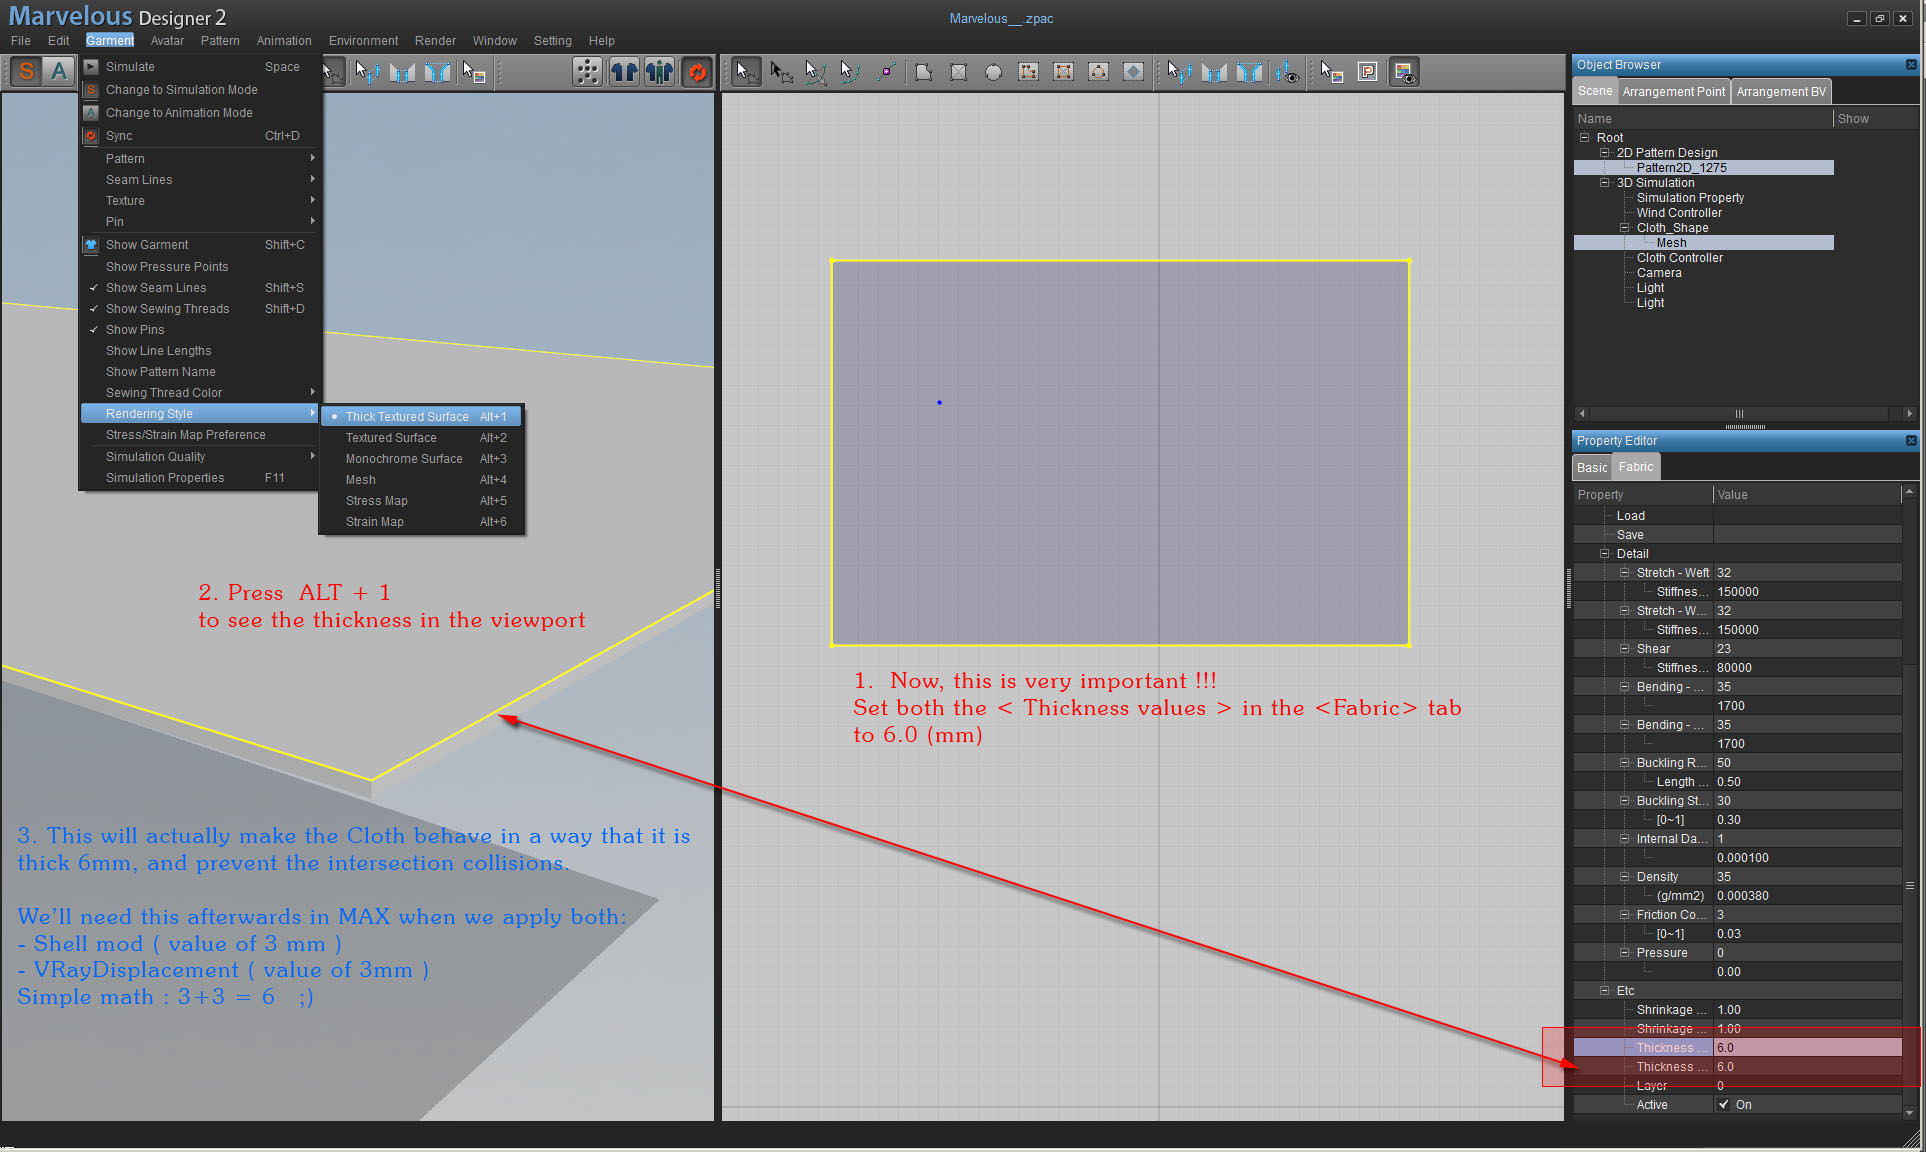The height and width of the screenshot is (1152, 1926).
Task: Select the Internal Polygon tool
Action: [x=1029, y=72]
